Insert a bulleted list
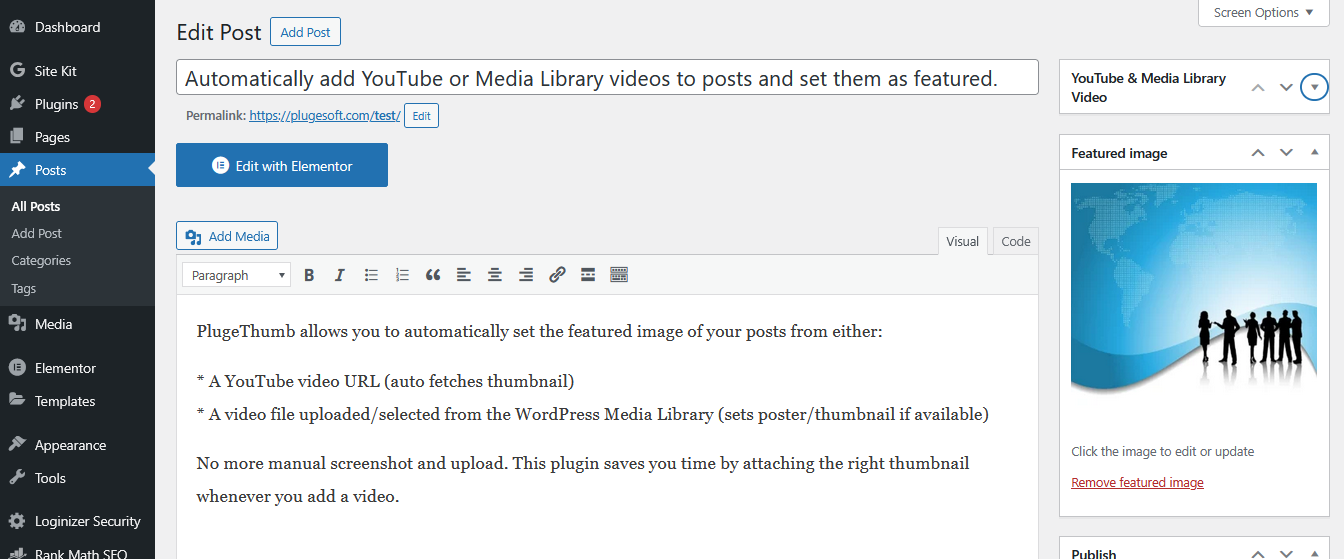This screenshot has width=1344, height=559. (x=371, y=275)
